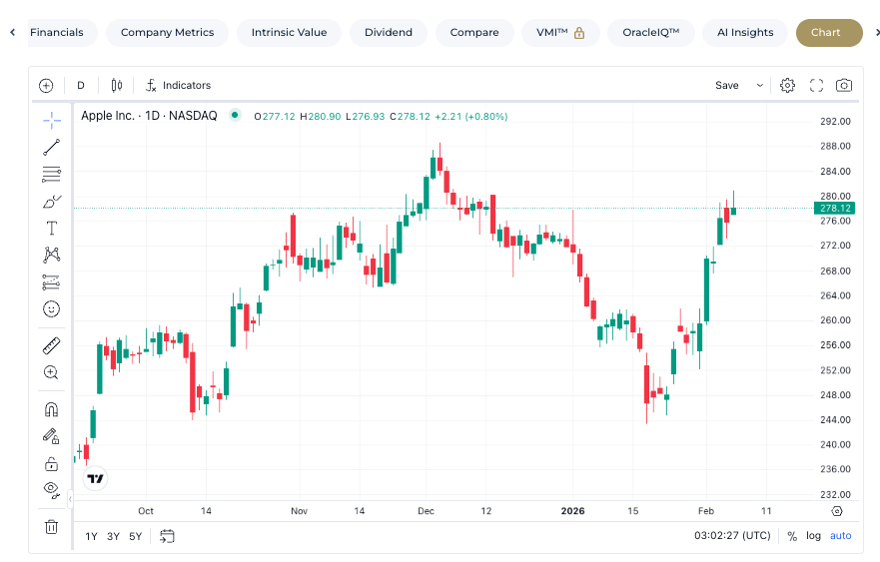Select the Trend Line drawing tool
The height and width of the screenshot is (562, 880).
[51, 147]
